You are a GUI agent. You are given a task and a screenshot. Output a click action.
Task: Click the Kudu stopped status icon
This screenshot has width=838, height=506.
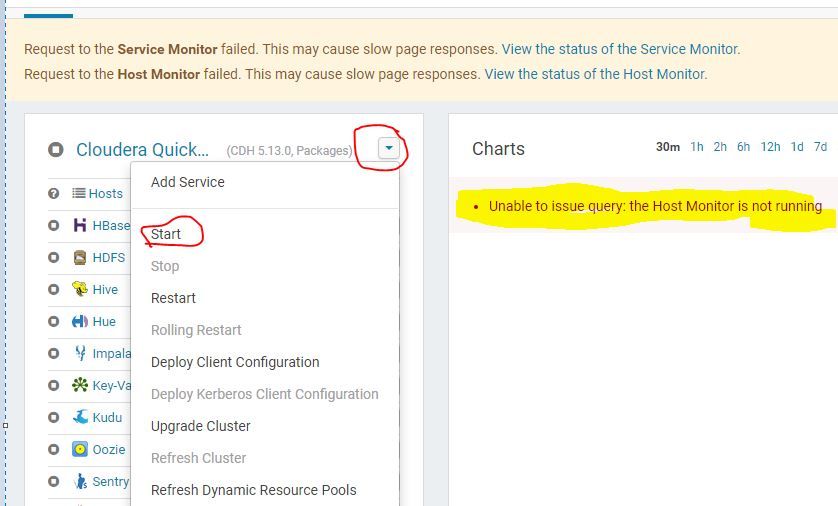tap(53, 418)
